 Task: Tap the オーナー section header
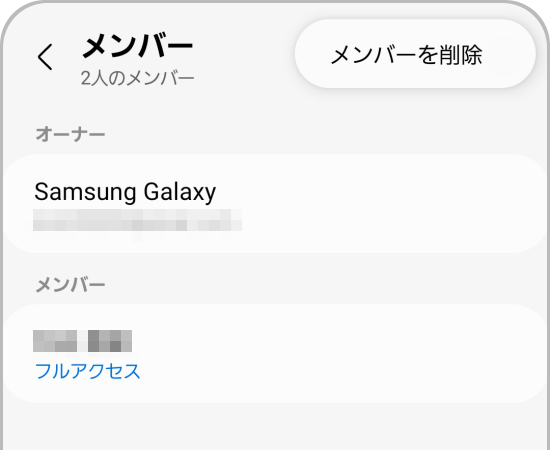pyautogui.click(x=70, y=134)
